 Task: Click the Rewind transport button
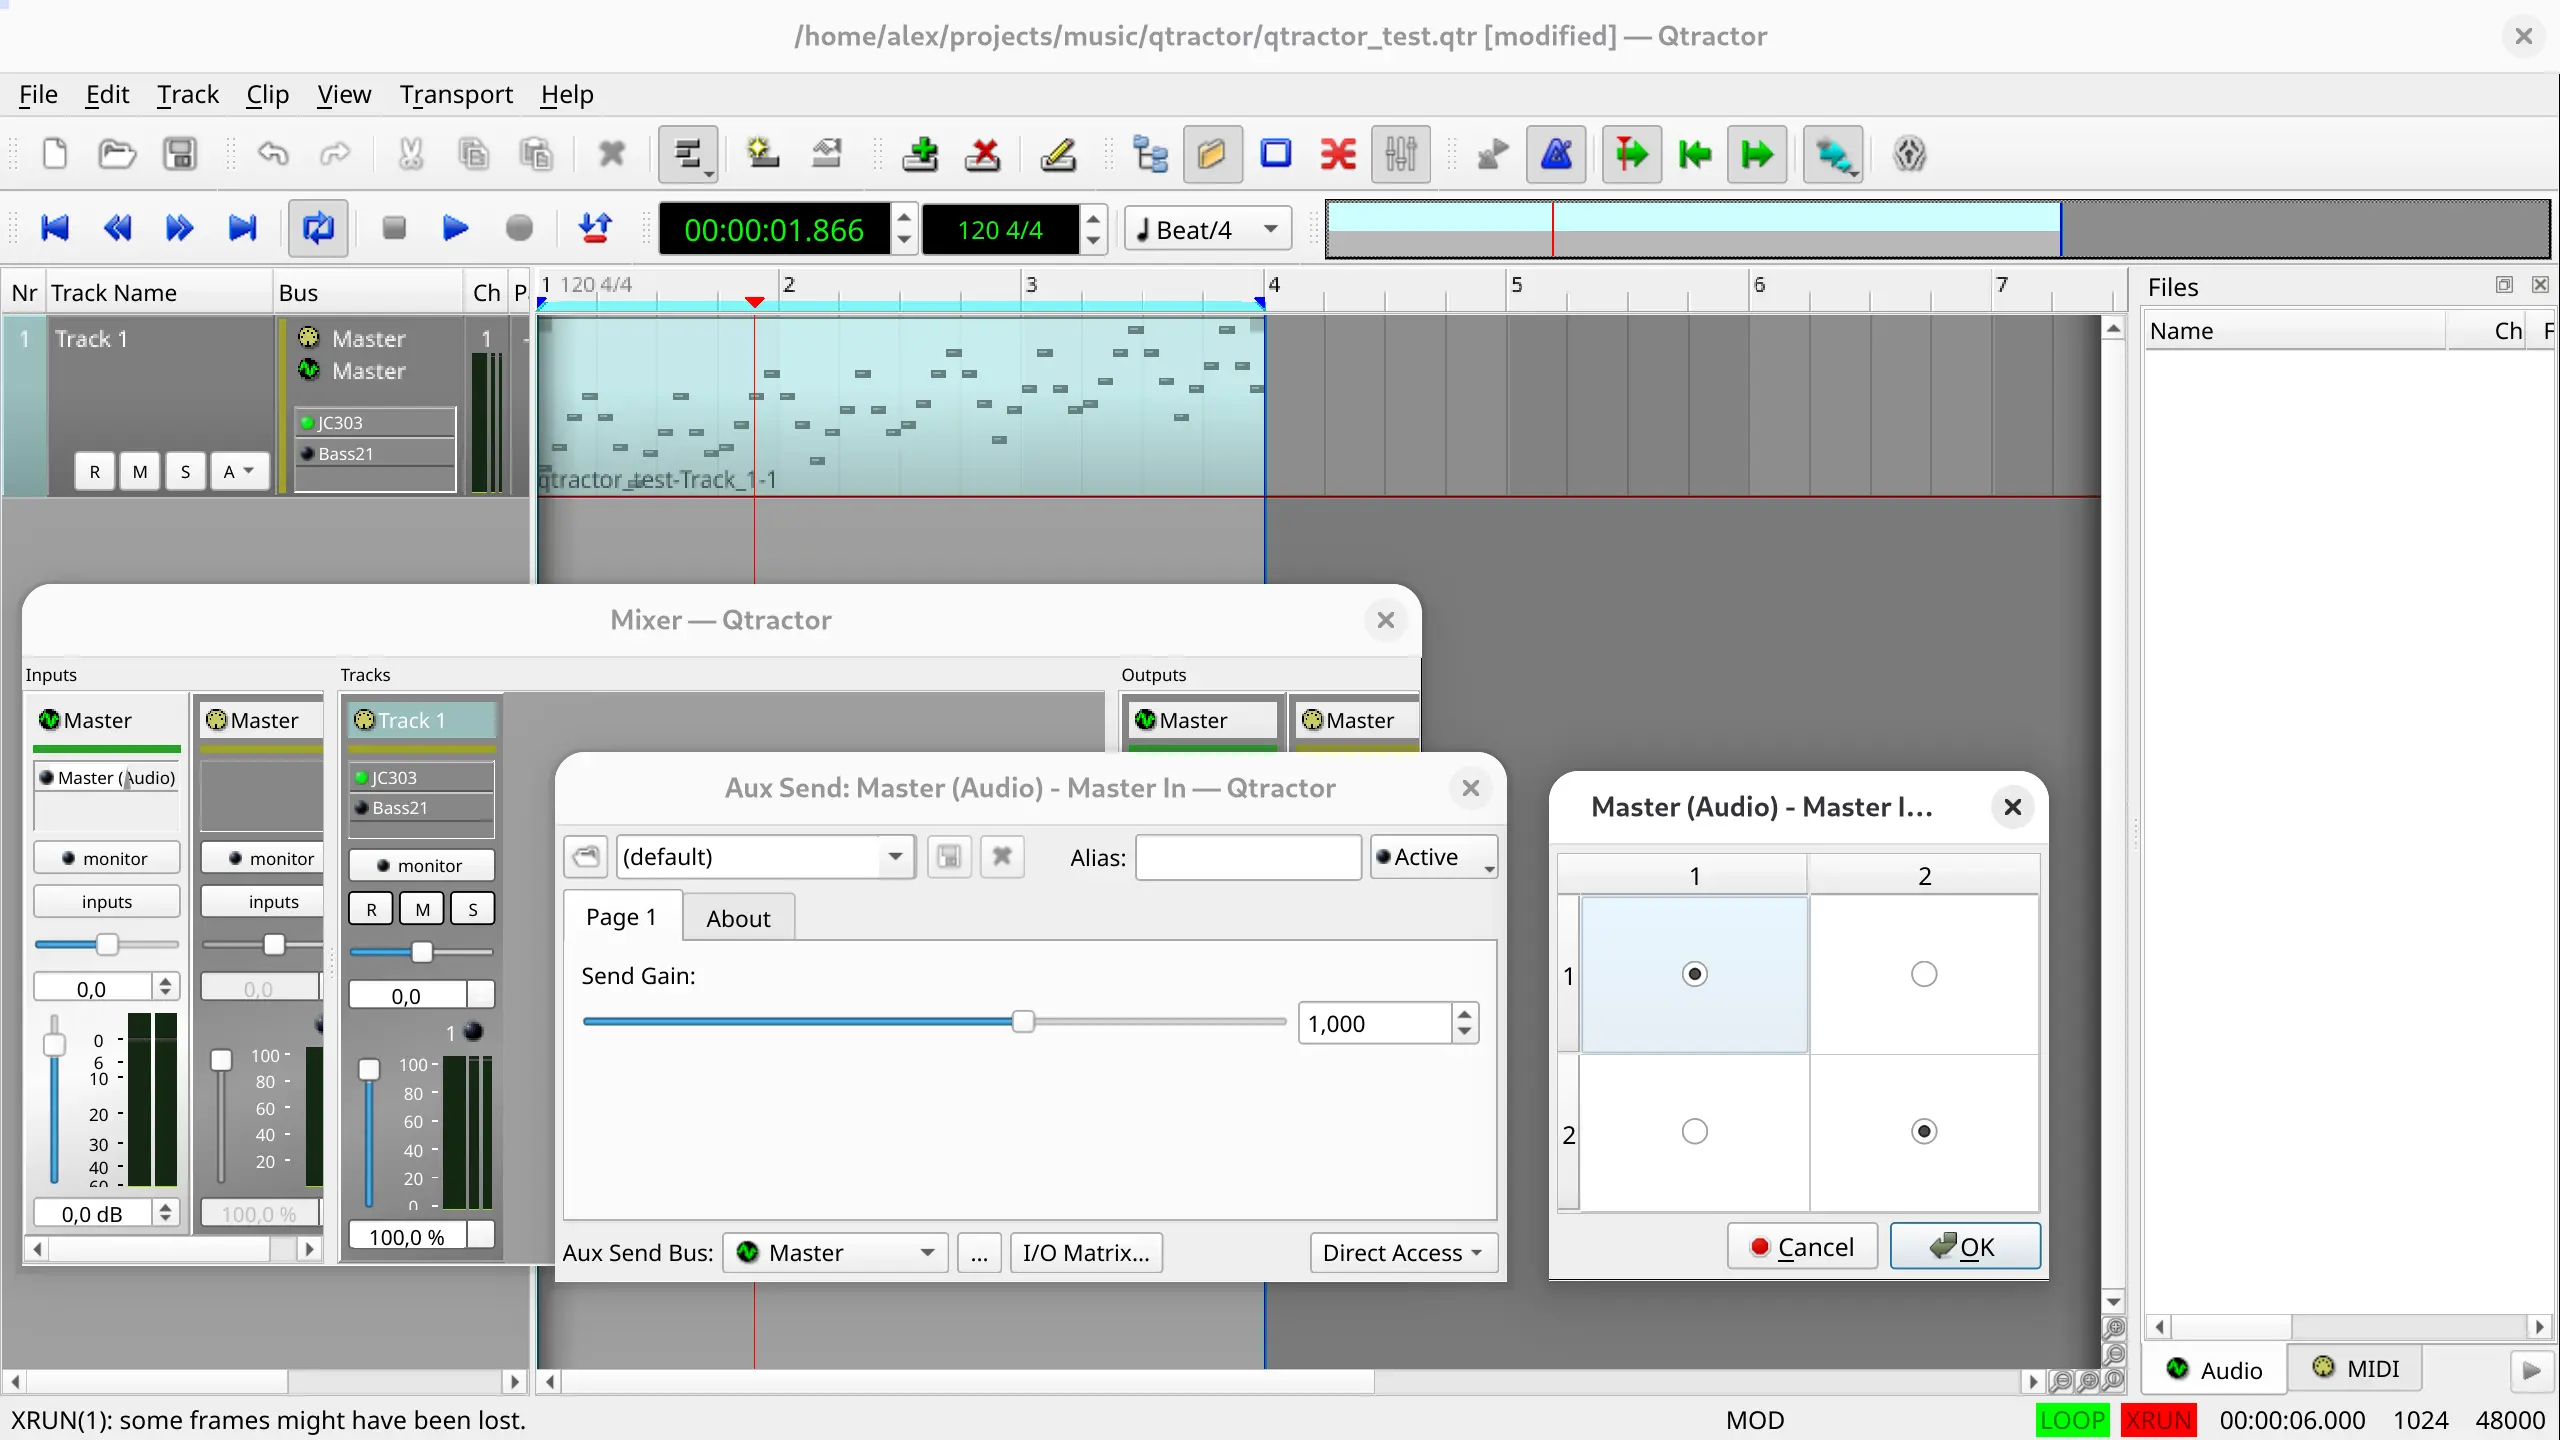117,229
